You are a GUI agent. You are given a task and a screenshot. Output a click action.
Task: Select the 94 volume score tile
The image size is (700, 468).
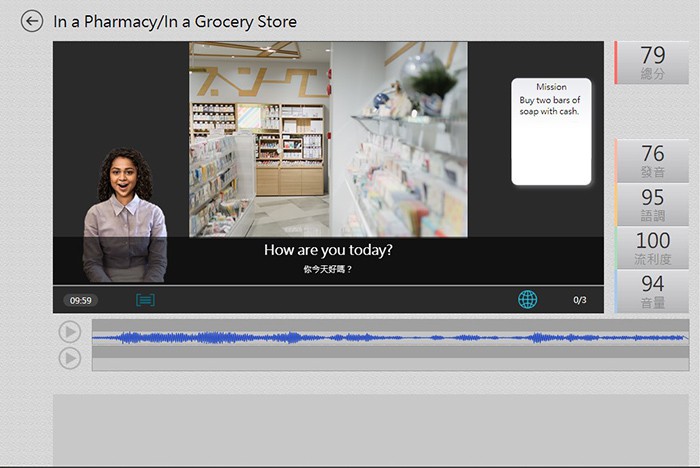coord(652,290)
